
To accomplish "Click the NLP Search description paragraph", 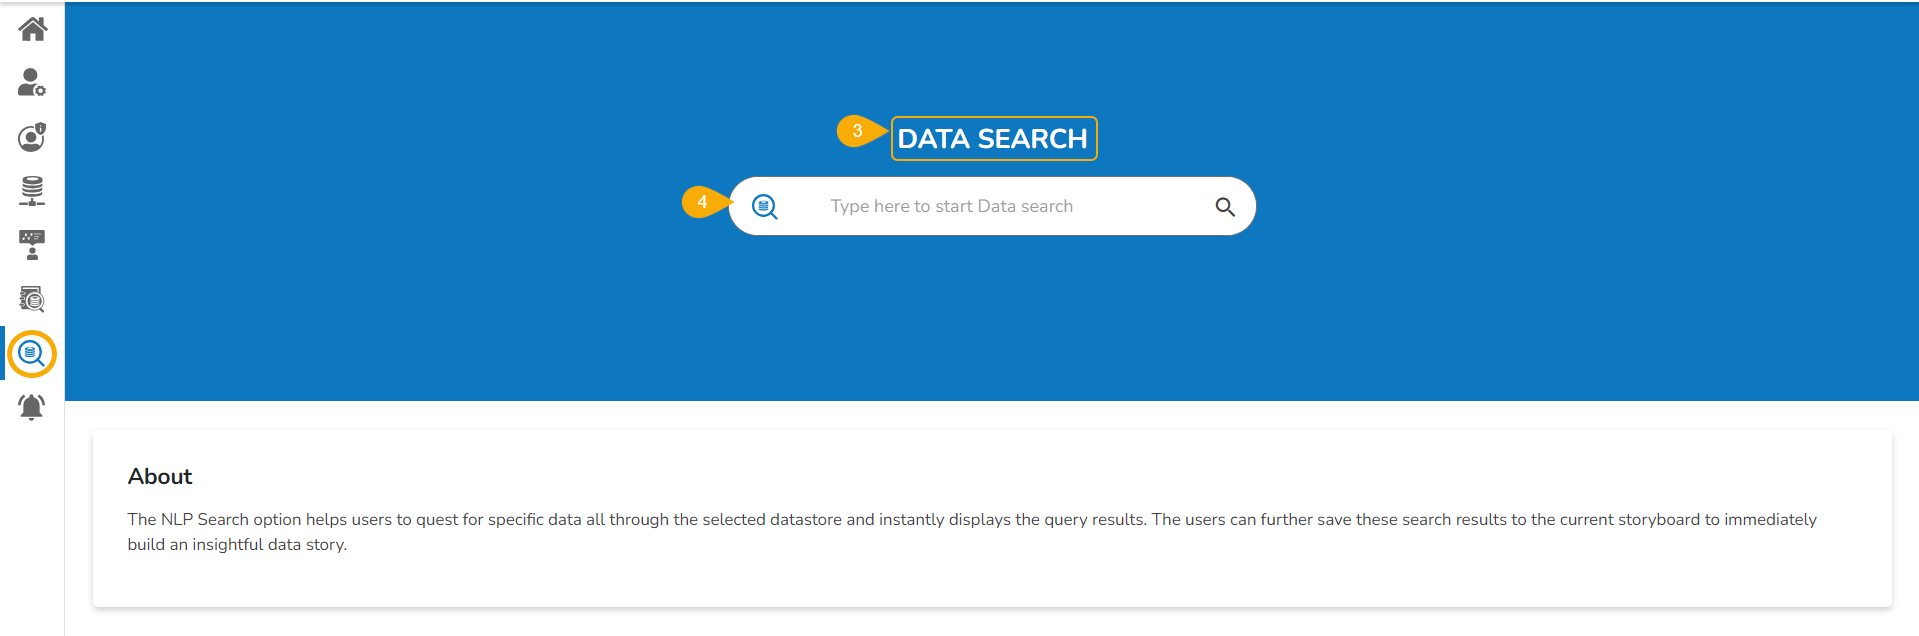I will click(972, 532).
